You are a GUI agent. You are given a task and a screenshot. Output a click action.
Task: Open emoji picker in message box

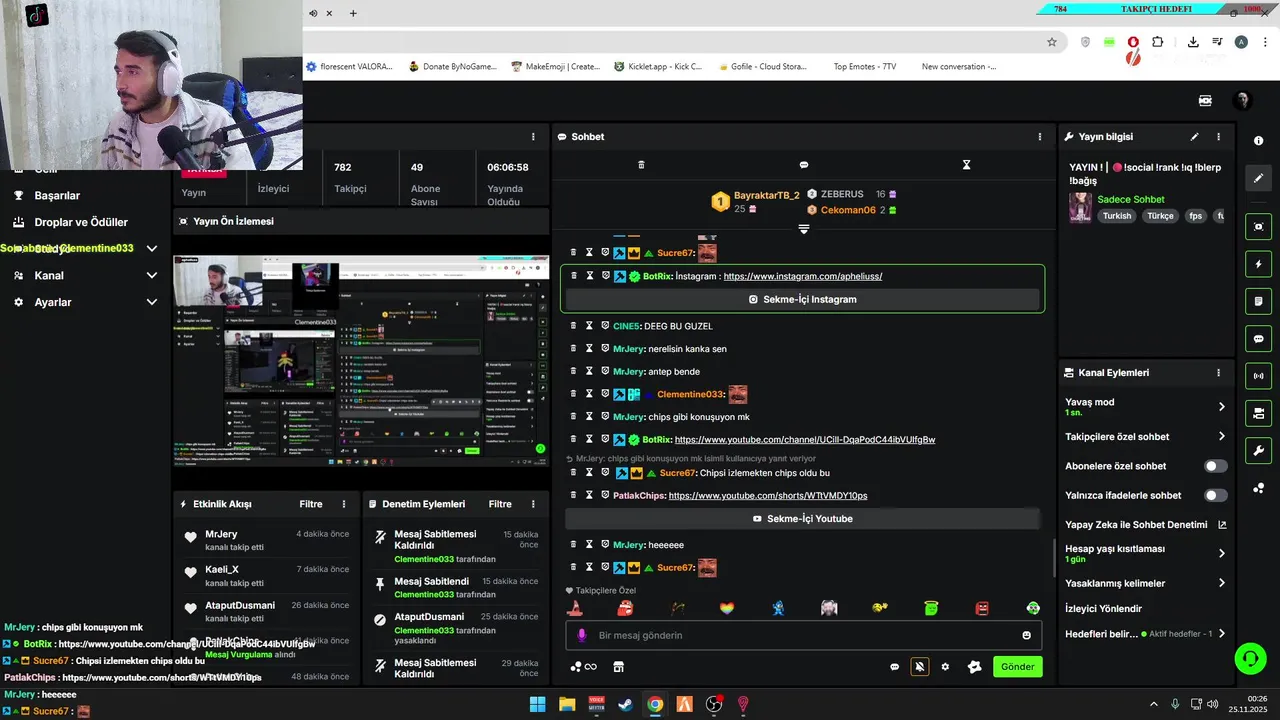1026,635
